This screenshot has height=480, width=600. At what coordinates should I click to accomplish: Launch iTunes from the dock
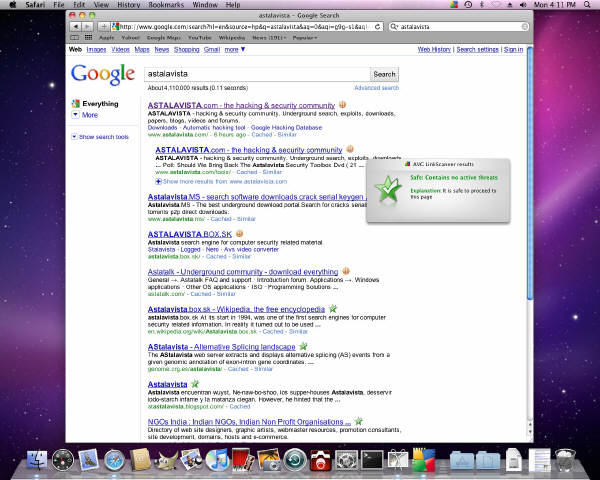tap(217, 460)
